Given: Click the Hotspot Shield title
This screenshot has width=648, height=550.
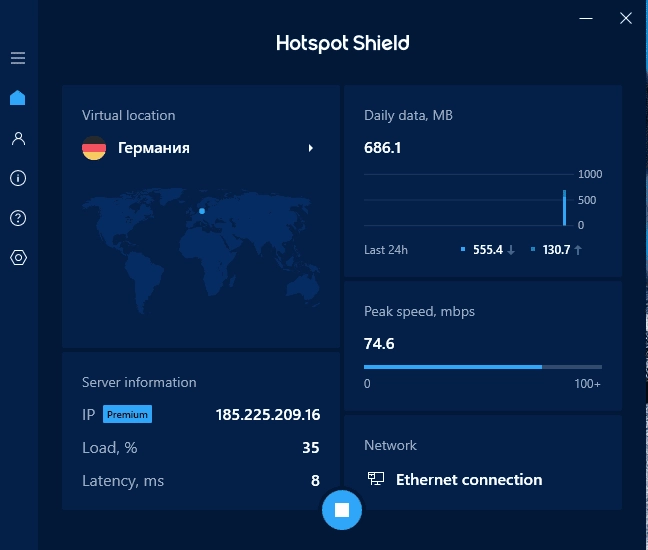Looking at the screenshot, I should tap(343, 43).
